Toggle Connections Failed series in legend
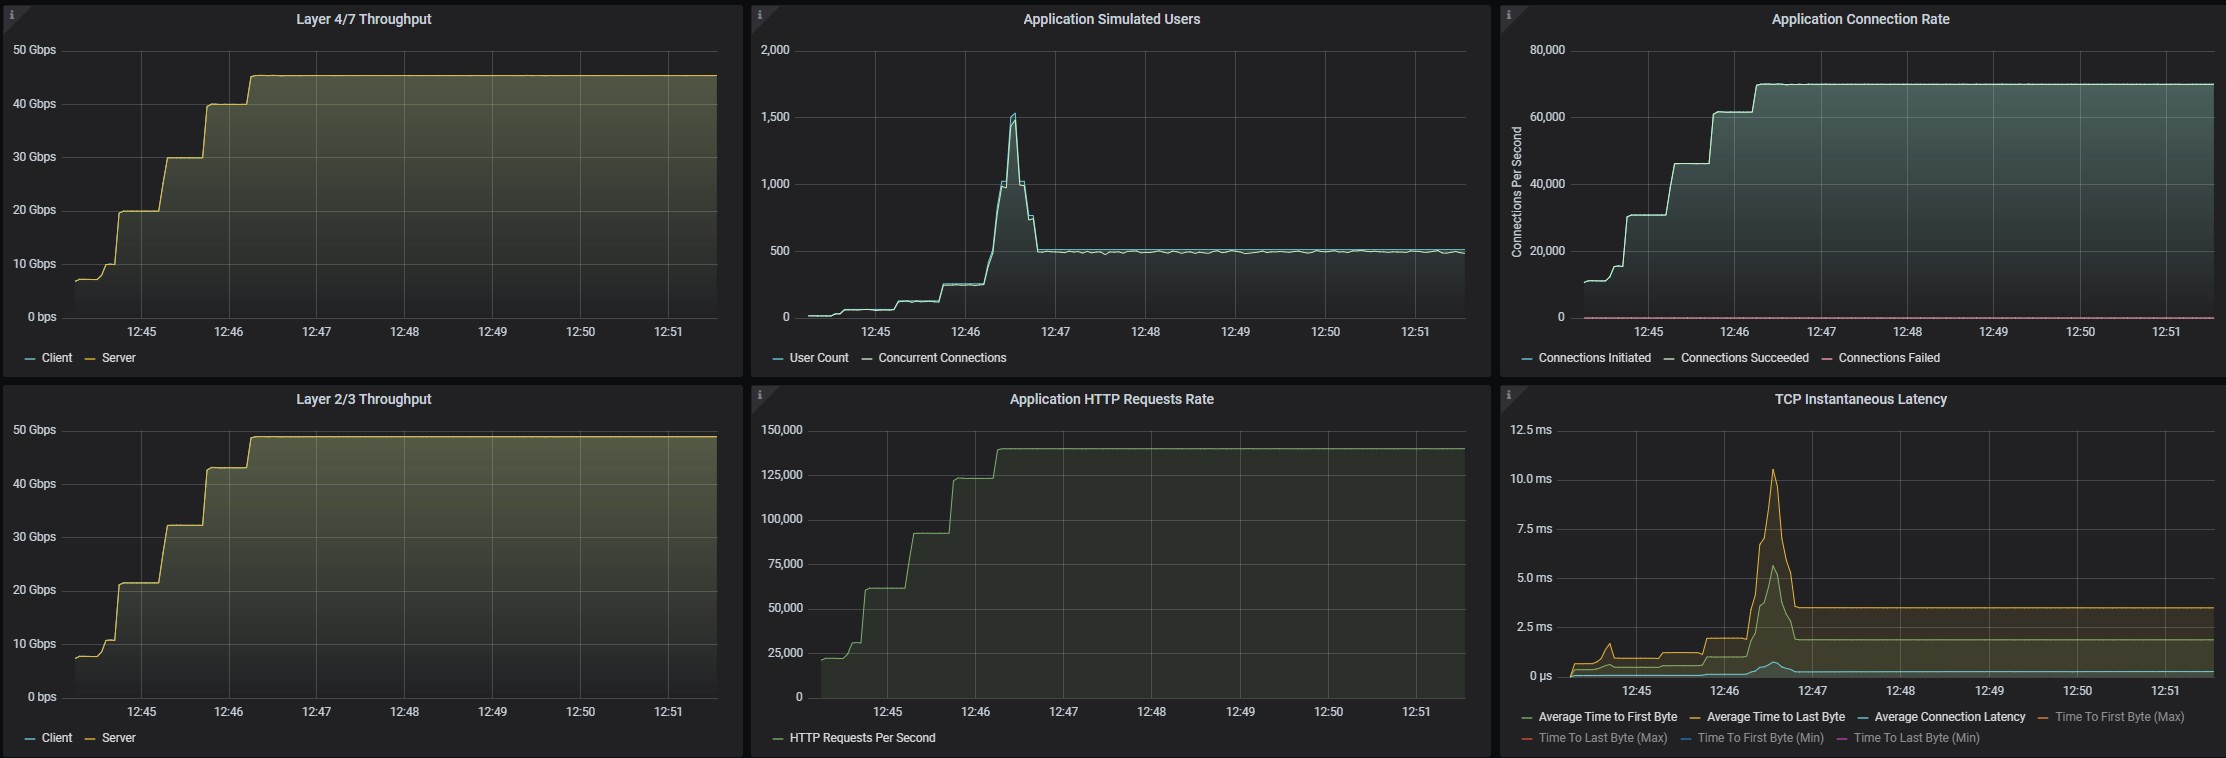Viewport: 2226px width, 758px height. tap(1888, 358)
